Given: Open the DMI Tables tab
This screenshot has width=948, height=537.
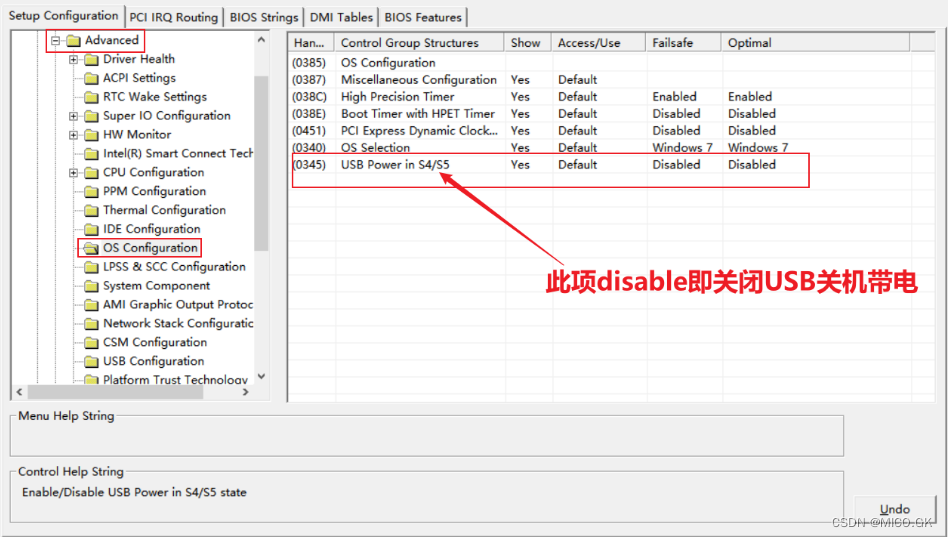Looking at the screenshot, I should (x=341, y=18).
